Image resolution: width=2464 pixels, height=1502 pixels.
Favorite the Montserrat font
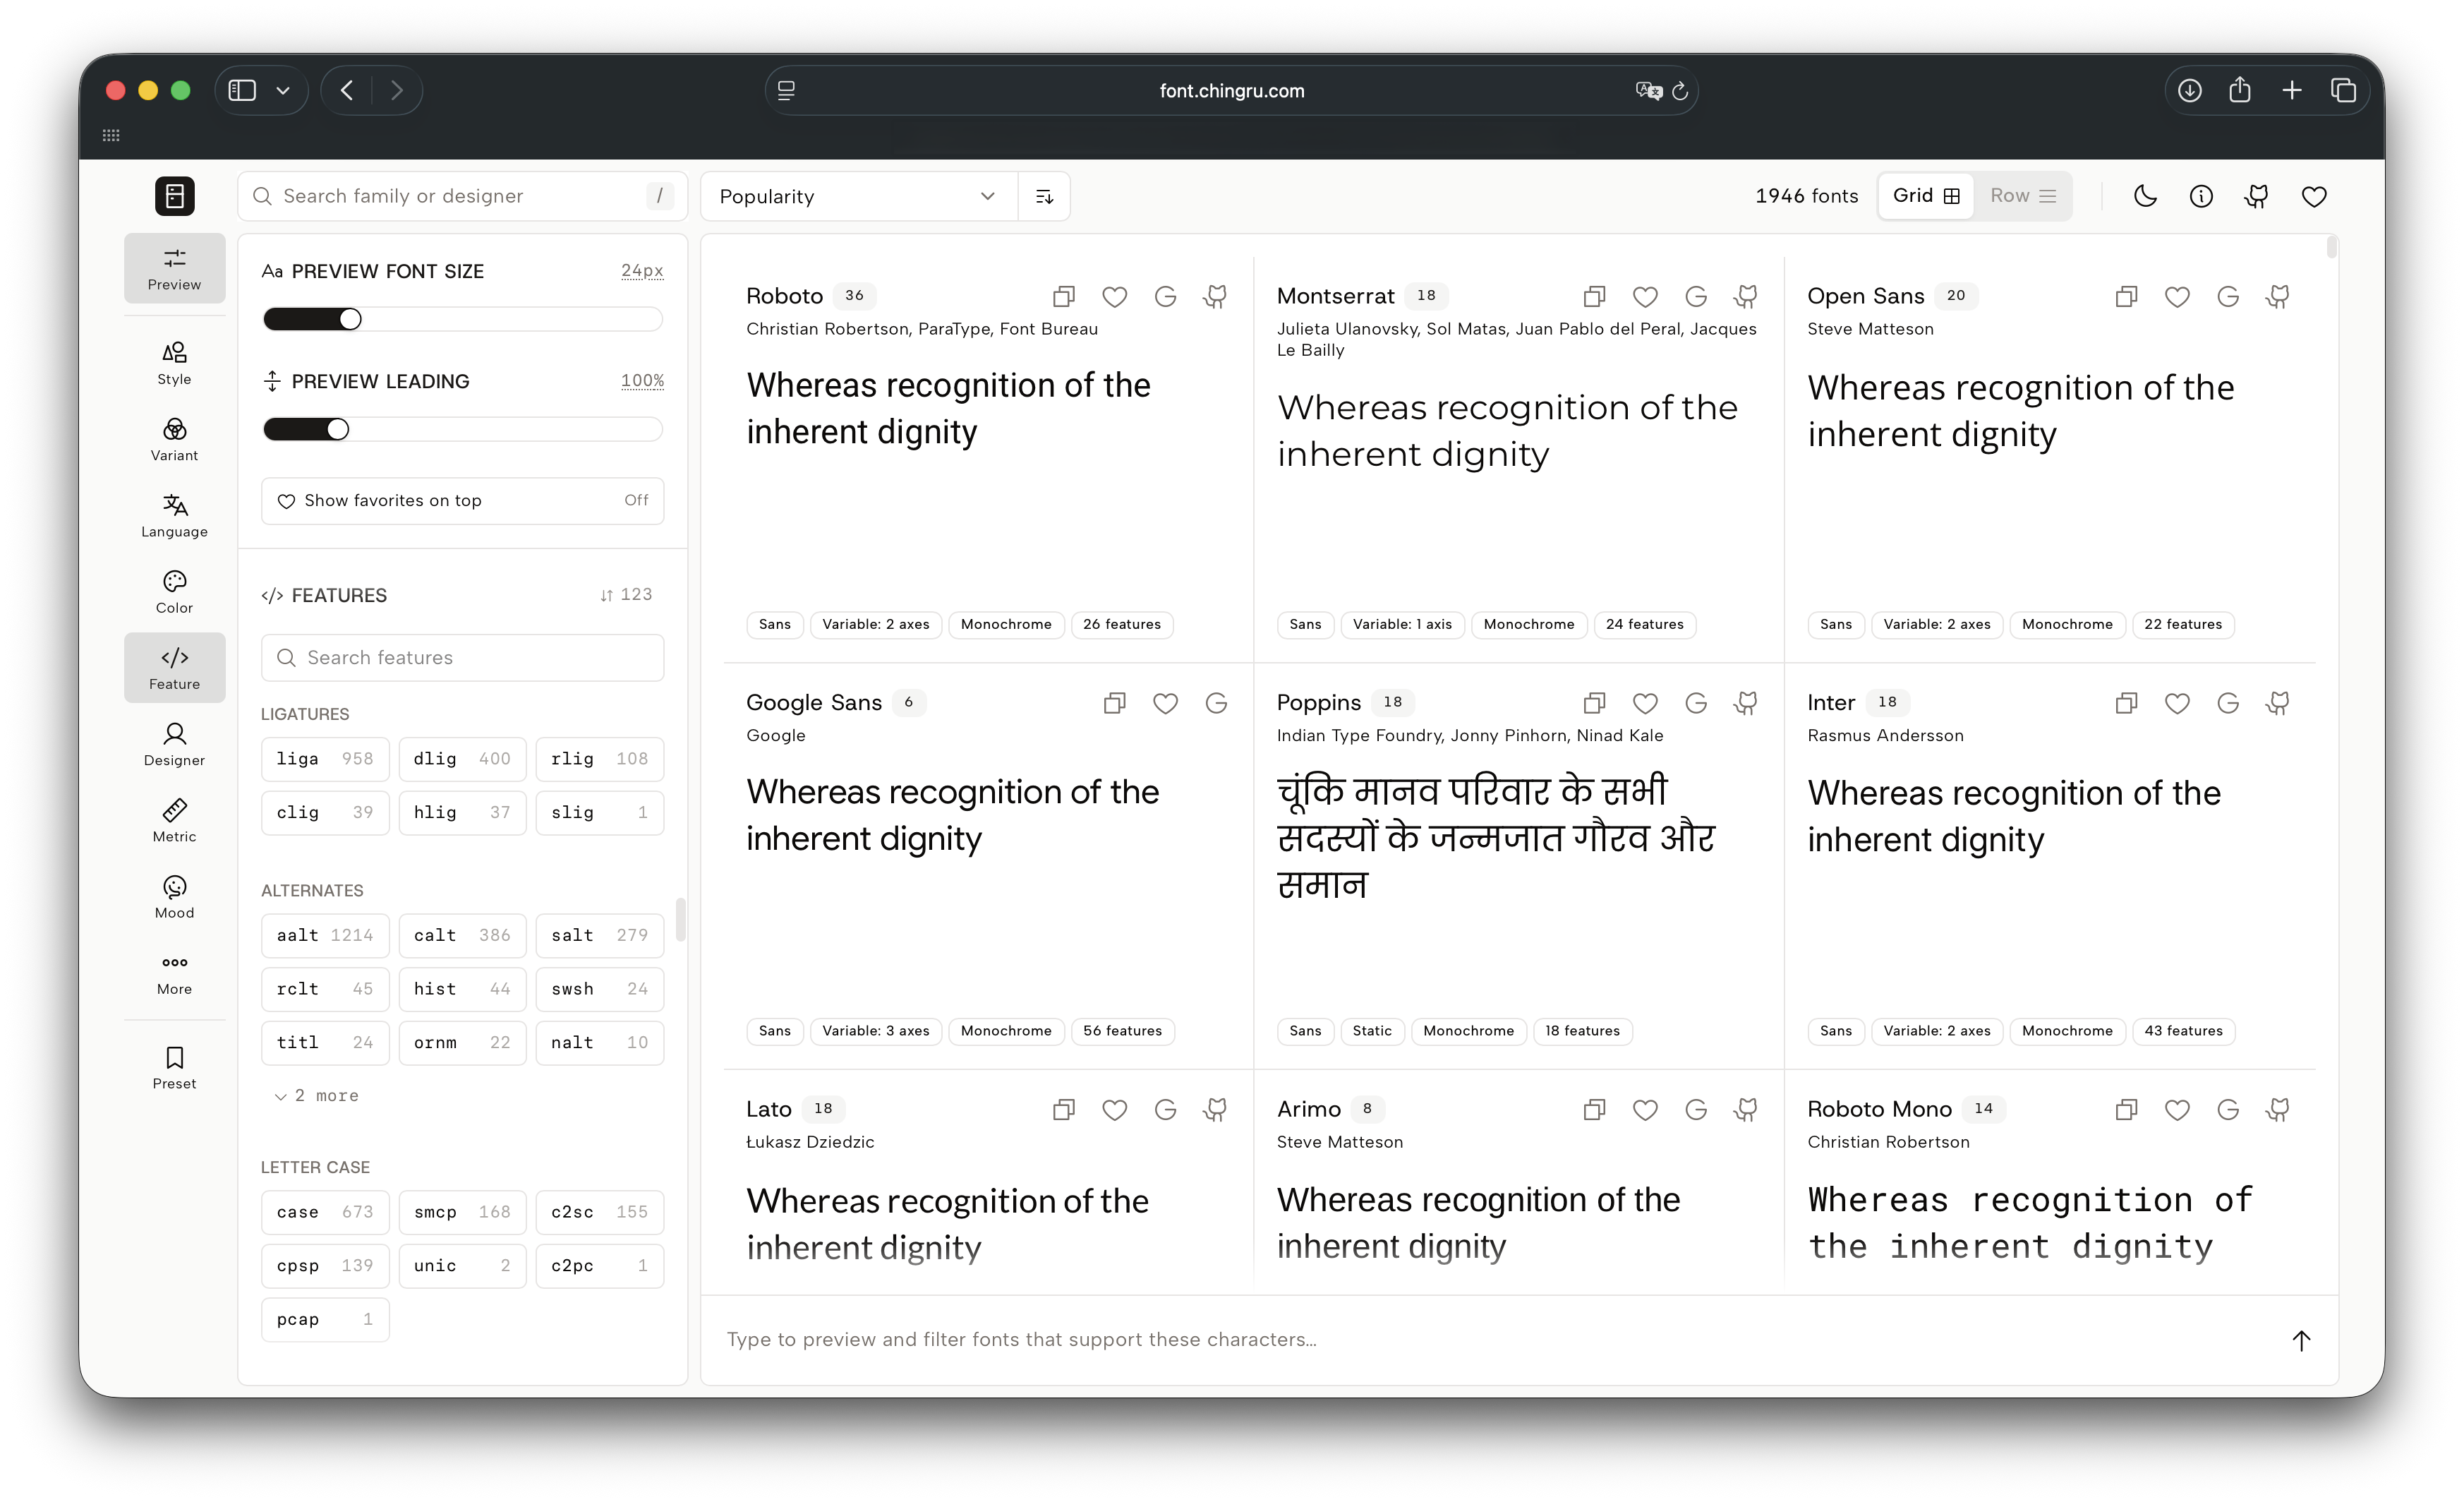pos(1645,296)
